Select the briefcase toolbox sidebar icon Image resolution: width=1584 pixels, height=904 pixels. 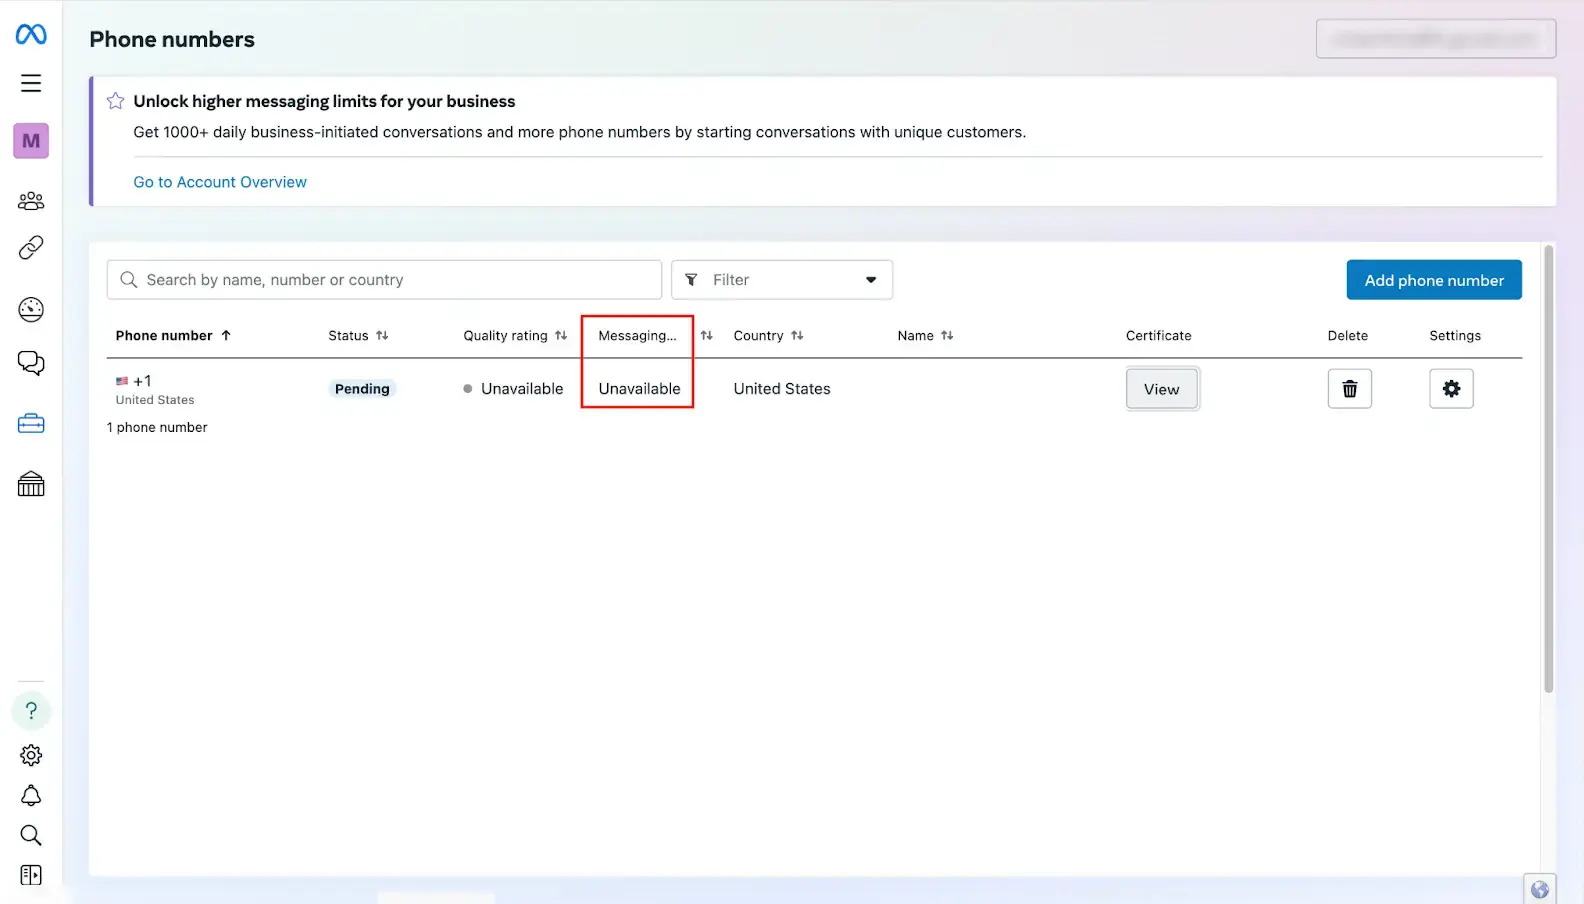31,424
